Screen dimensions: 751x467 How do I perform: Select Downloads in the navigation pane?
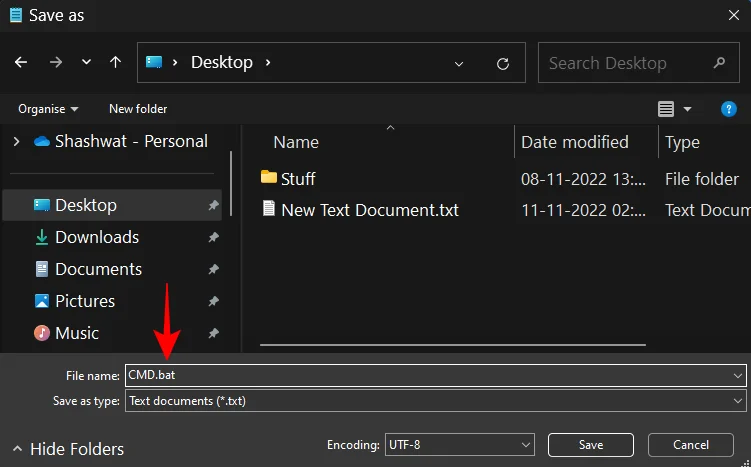(x=96, y=237)
